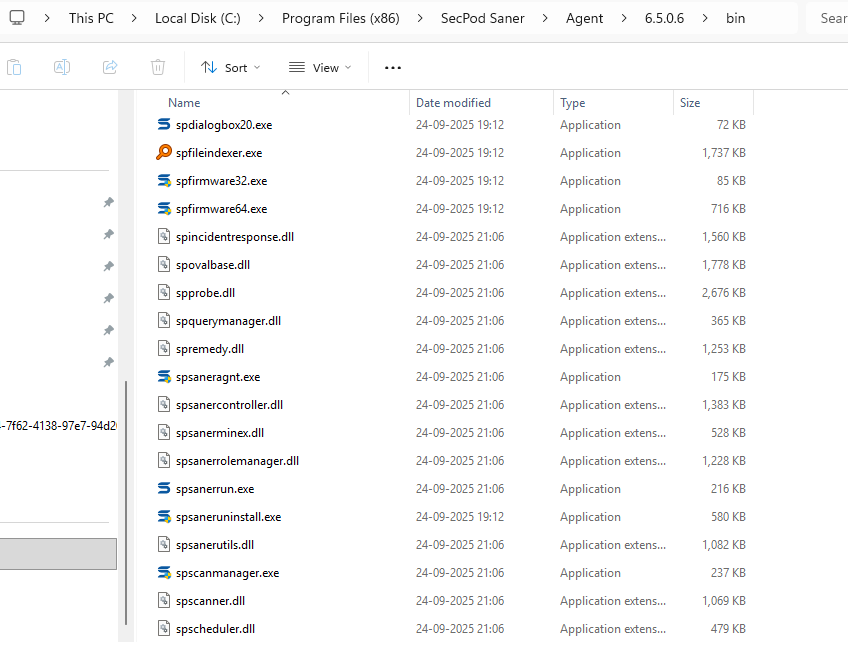This screenshot has width=848, height=661.
Task: Select the highlighted item in navigation pane
Action: pos(58,554)
